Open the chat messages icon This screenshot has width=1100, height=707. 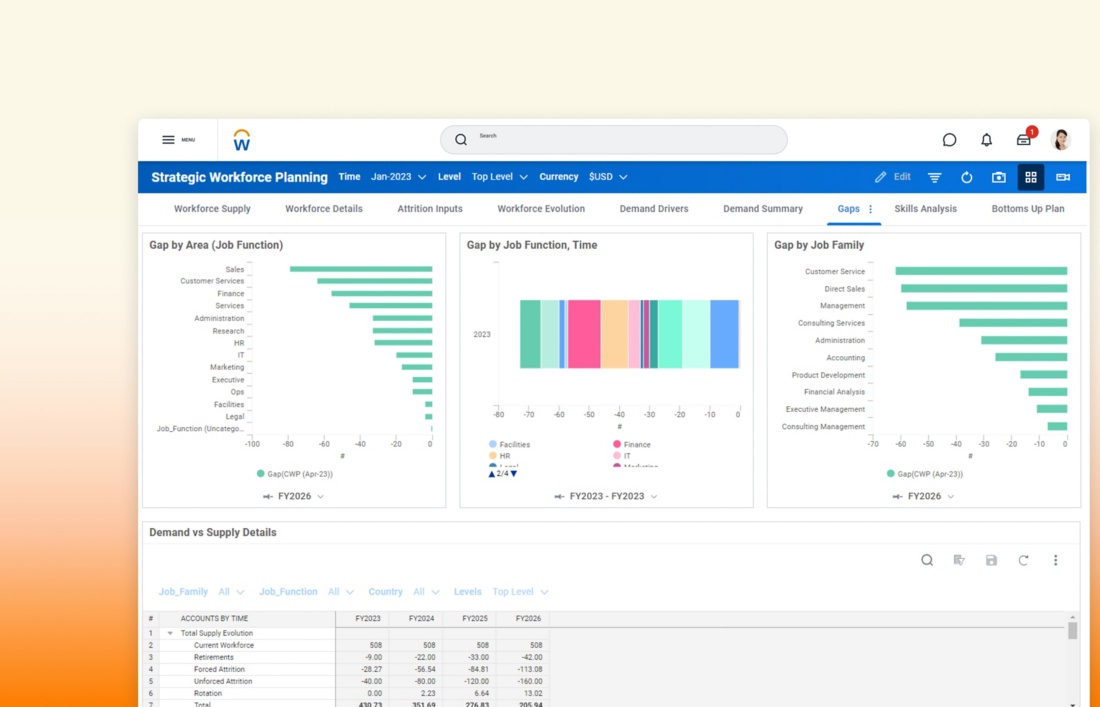[949, 140]
